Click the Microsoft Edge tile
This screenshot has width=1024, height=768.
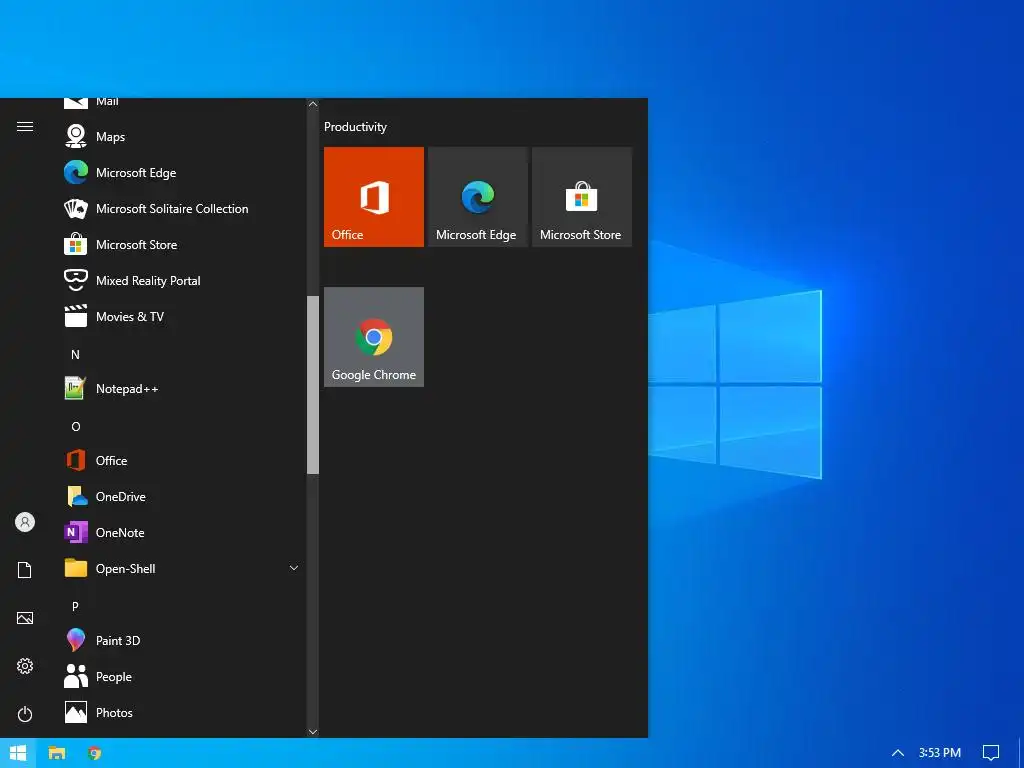point(477,197)
